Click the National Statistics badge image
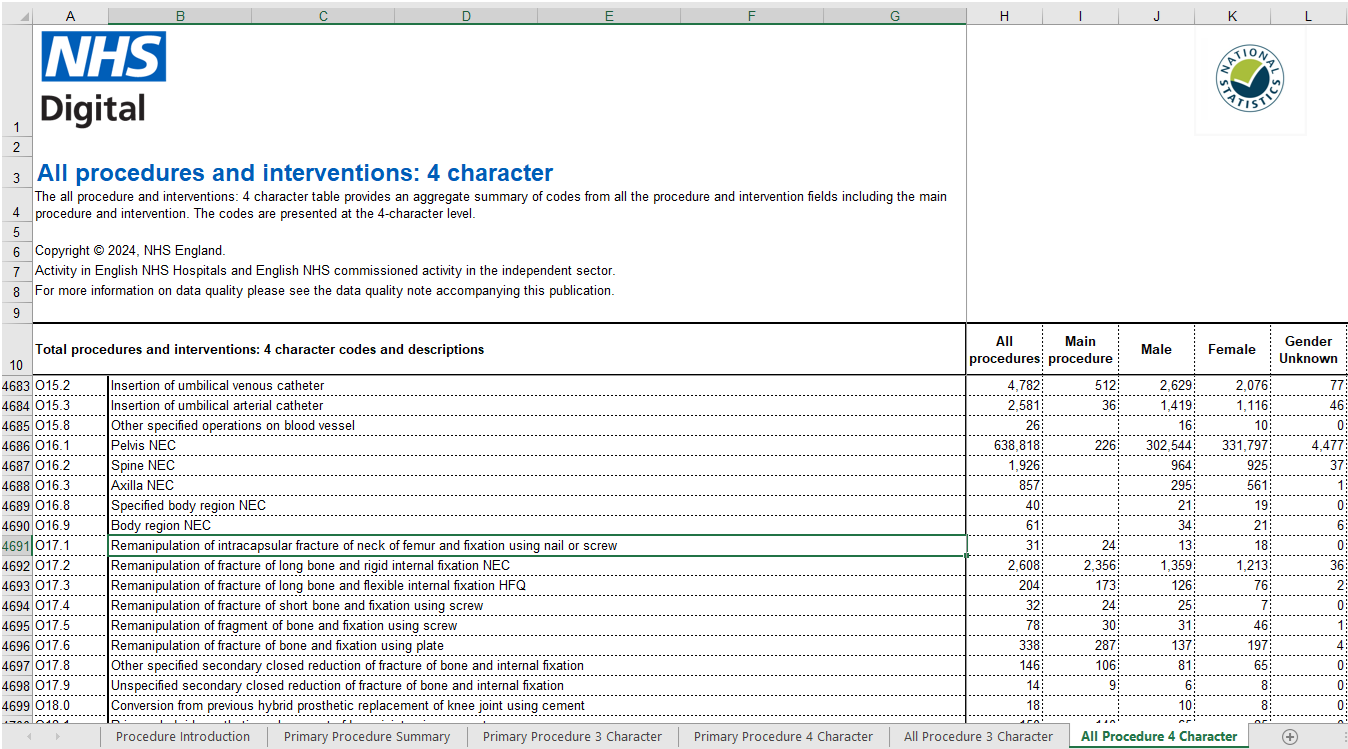This screenshot has height=749, width=1348. 1249,78
